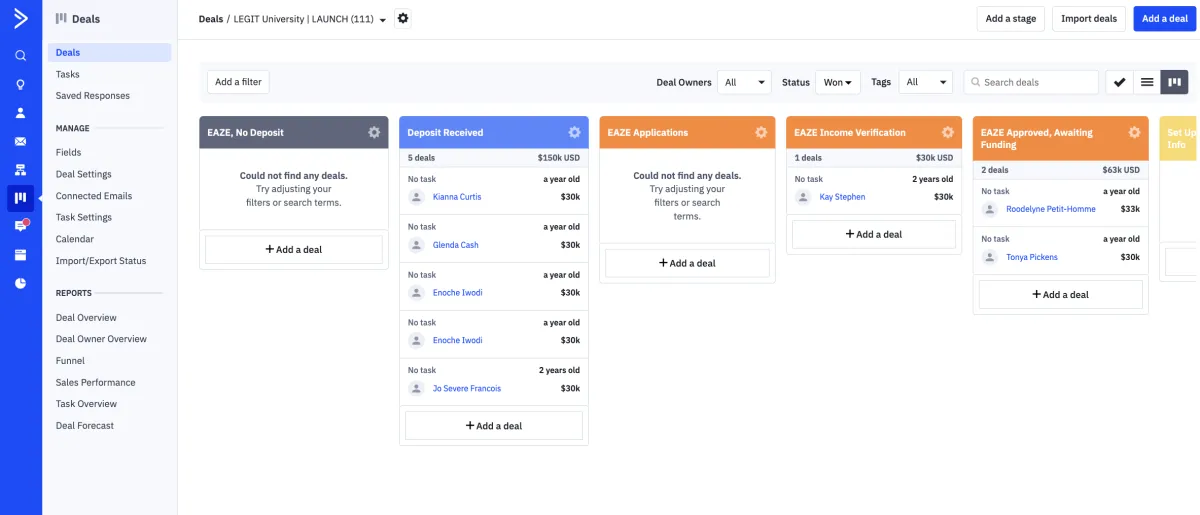Open the Contacts person icon in sidebar
Viewport: 1200px width, 515px height.
(x=20, y=113)
